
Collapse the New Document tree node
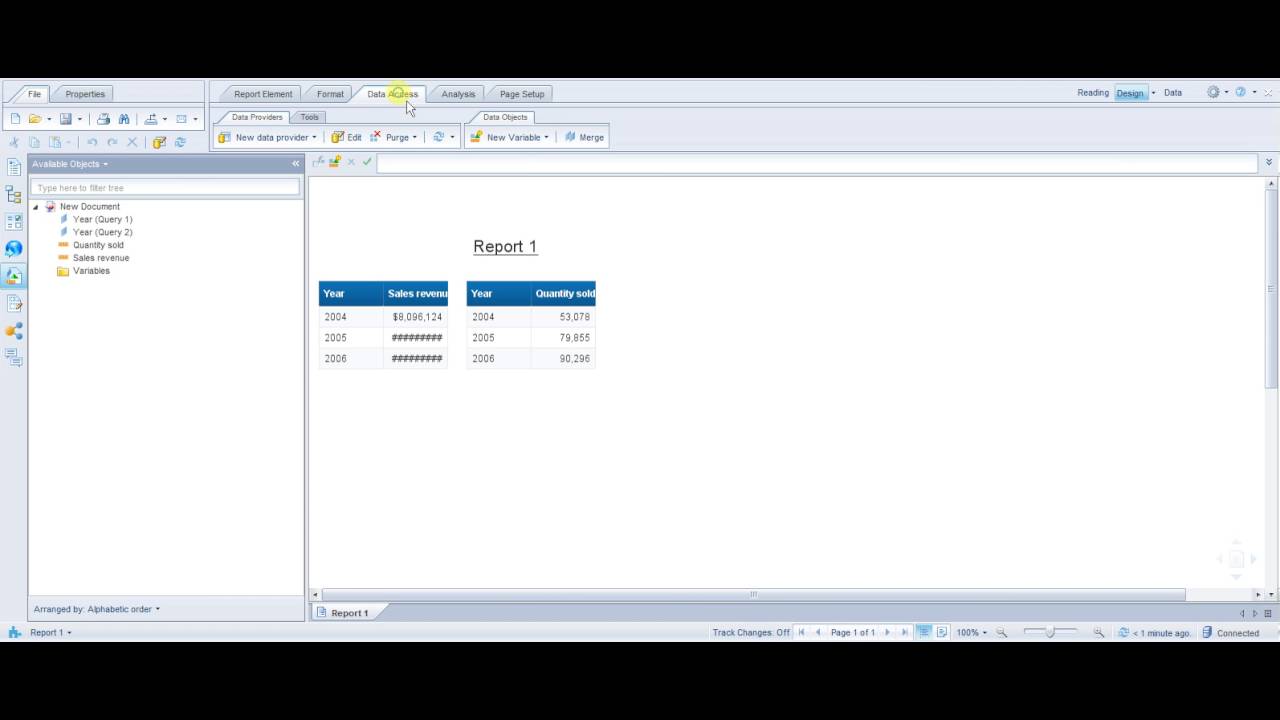tap(36, 207)
